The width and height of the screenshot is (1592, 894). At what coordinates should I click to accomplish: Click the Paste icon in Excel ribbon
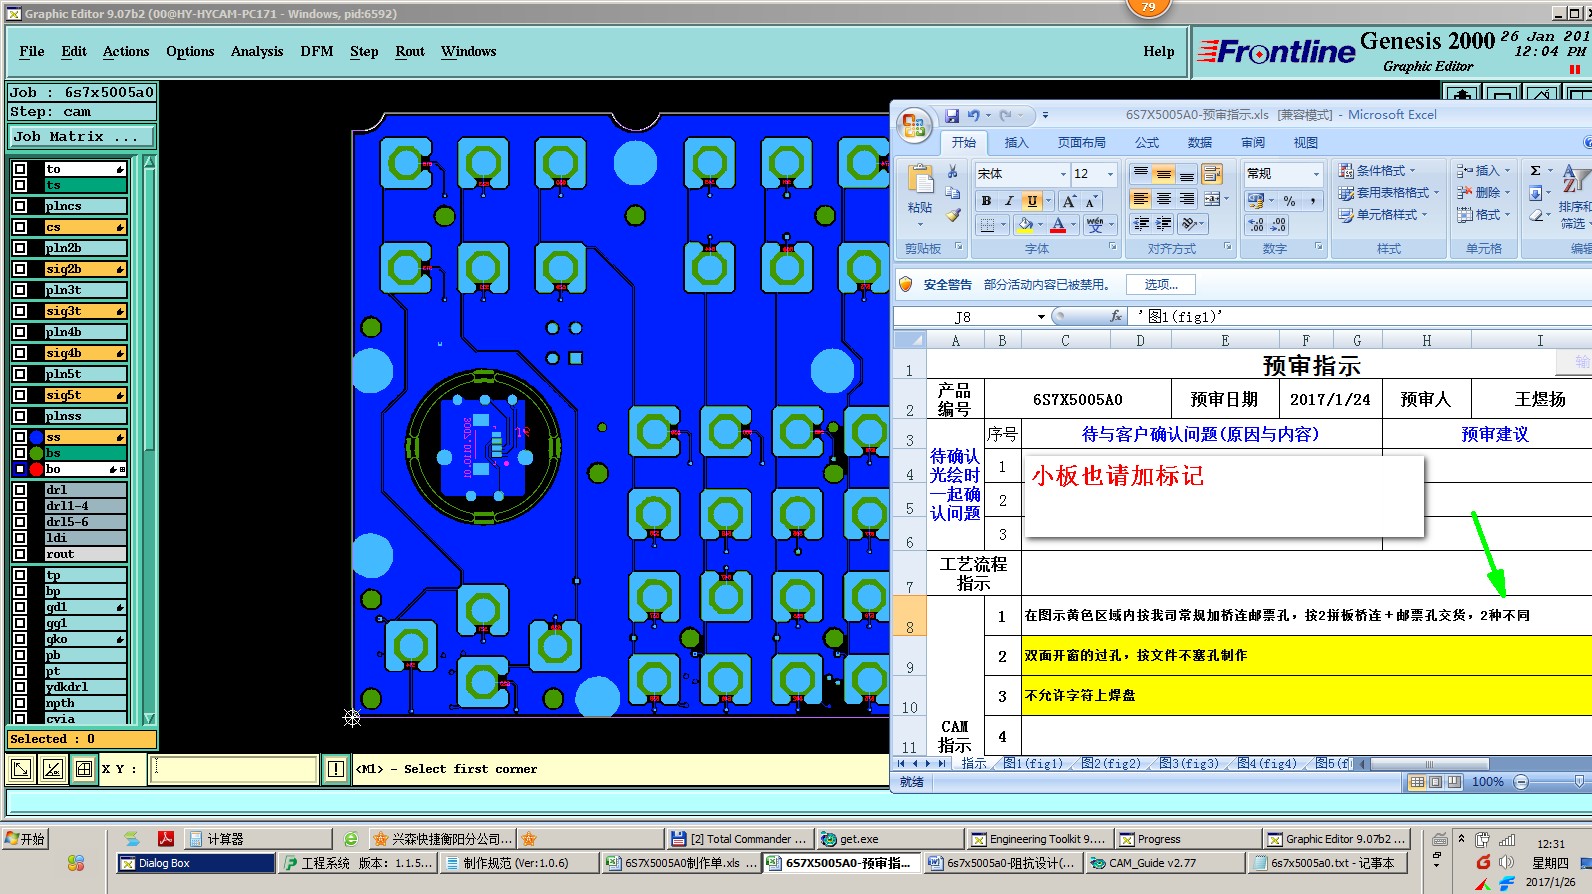pos(920,181)
